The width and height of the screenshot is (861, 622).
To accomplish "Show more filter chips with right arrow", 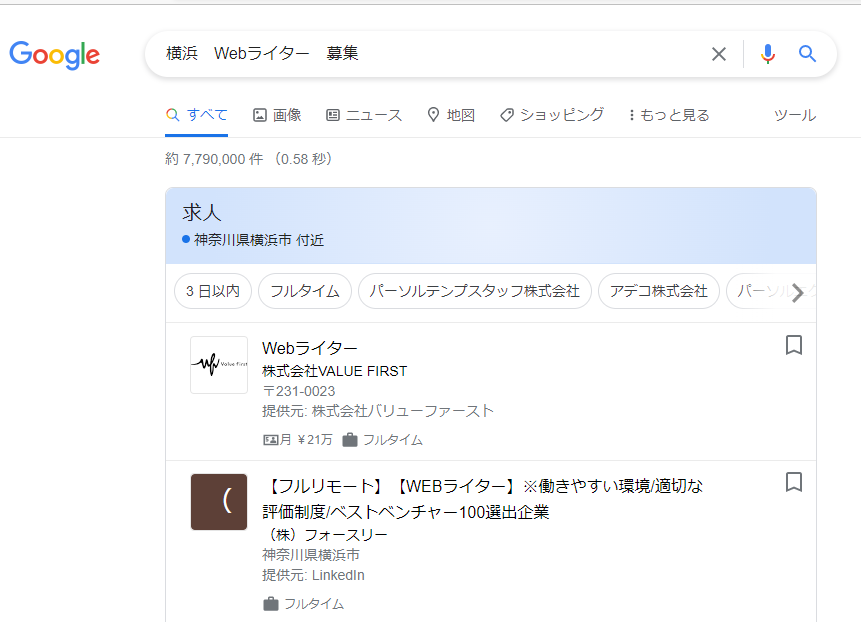I will point(798,293).
